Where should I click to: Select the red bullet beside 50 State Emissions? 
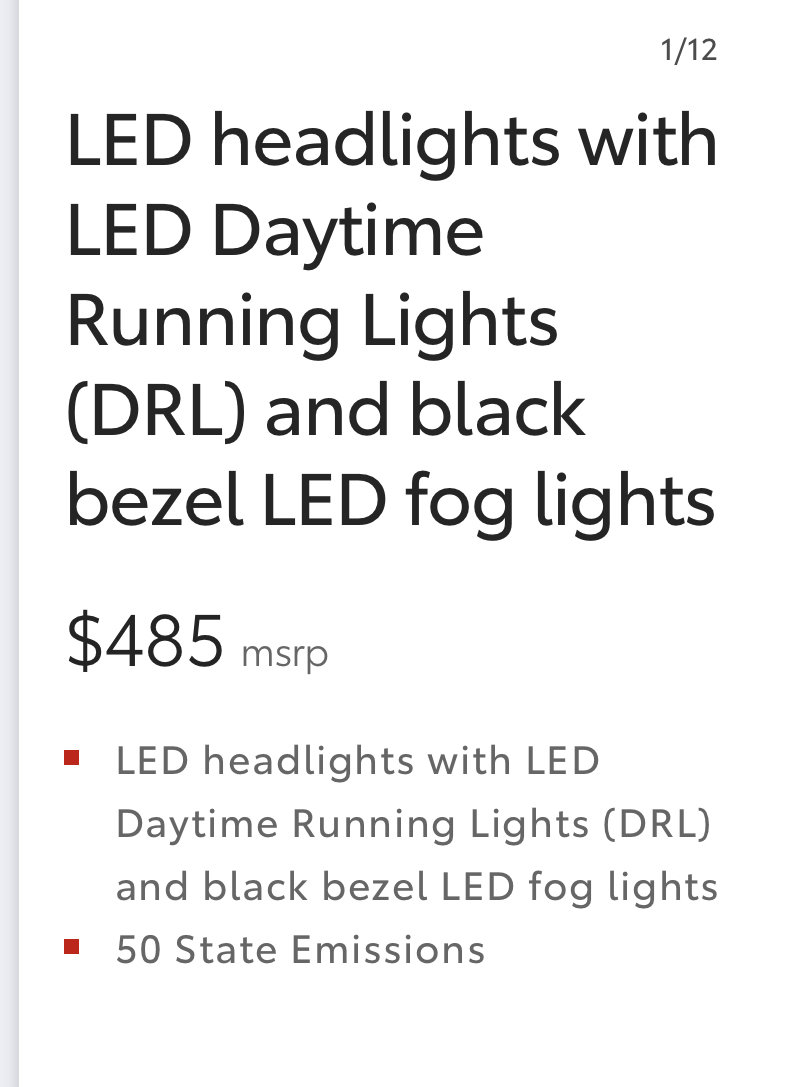click(x=71, y=946)
